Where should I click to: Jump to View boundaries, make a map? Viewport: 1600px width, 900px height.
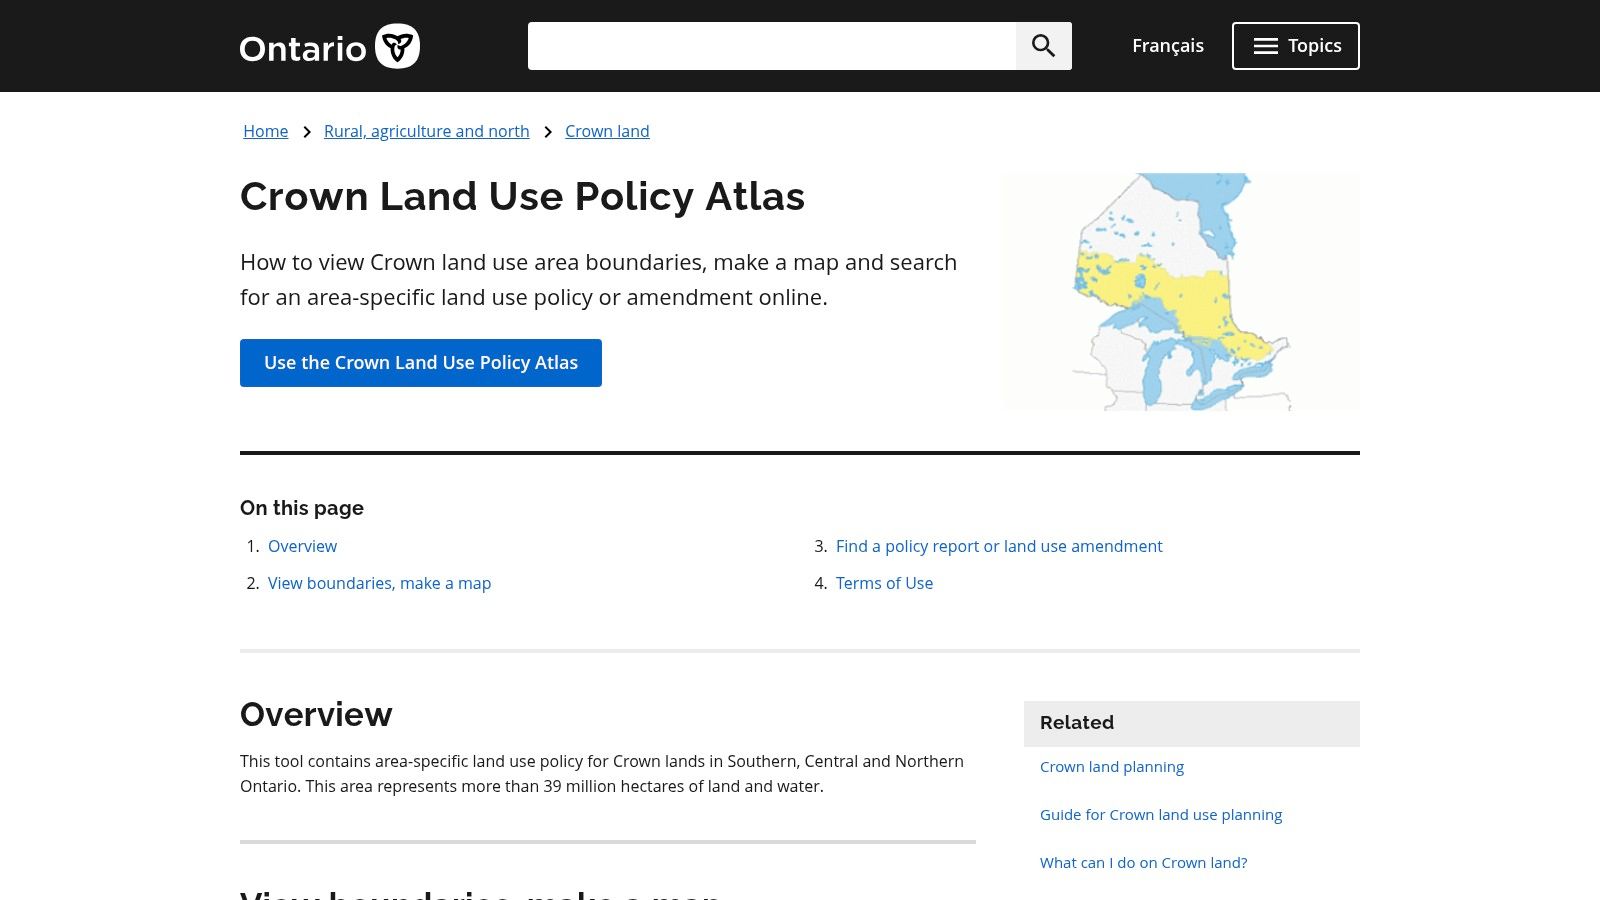tap(379, 583)
